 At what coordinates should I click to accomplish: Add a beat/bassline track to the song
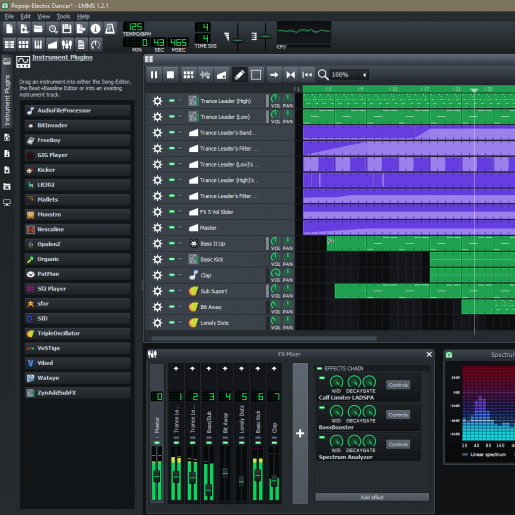pyautogui.click(x=189, y=75)
